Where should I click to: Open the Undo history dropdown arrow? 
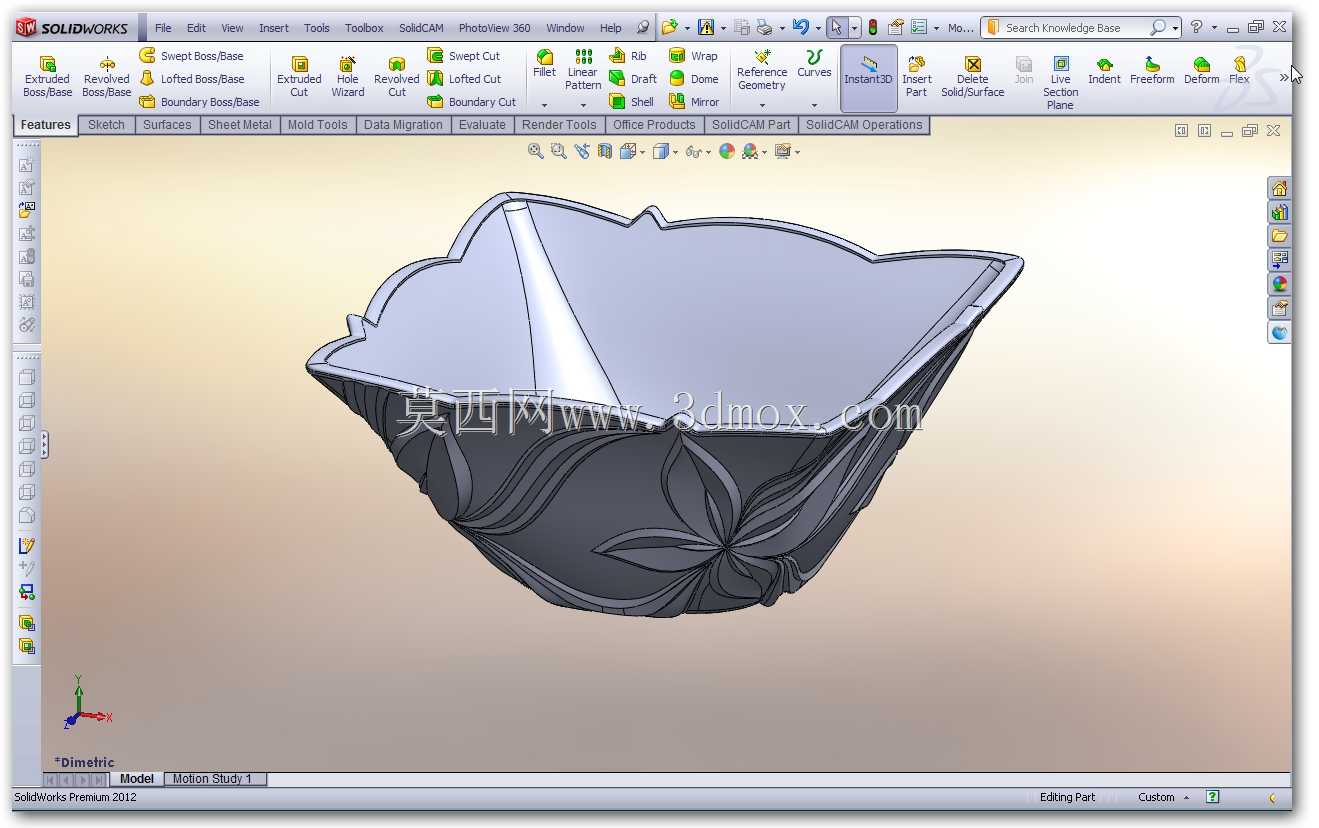pyautogui.click(x=818, y=28)
